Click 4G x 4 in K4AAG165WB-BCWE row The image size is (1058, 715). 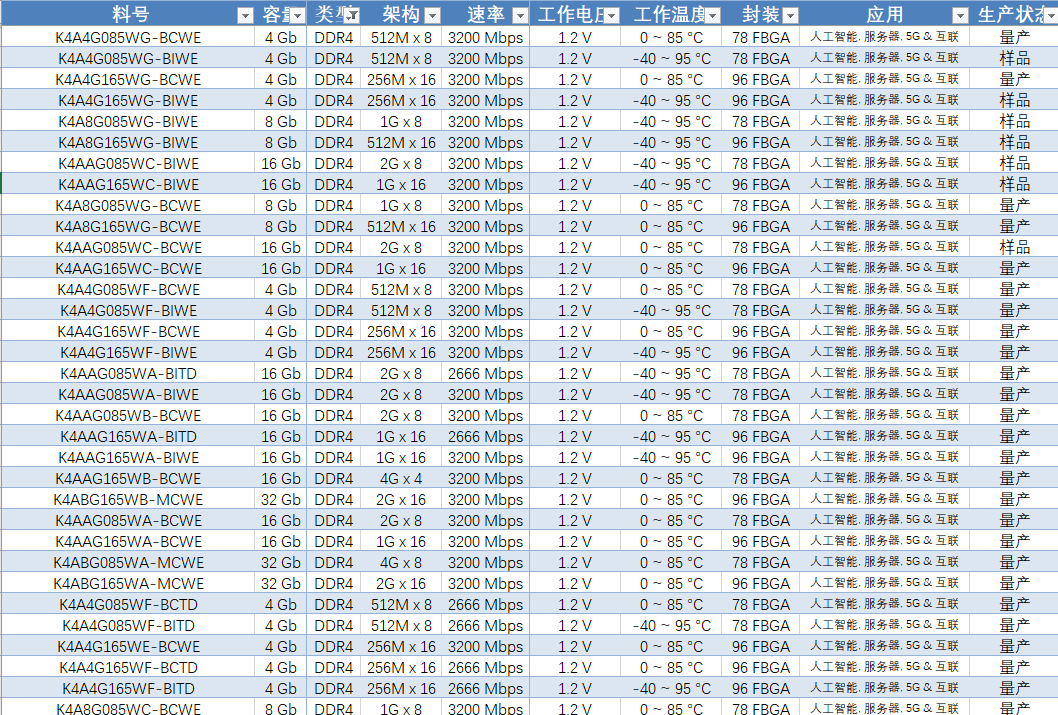click(x=401, y=478)
